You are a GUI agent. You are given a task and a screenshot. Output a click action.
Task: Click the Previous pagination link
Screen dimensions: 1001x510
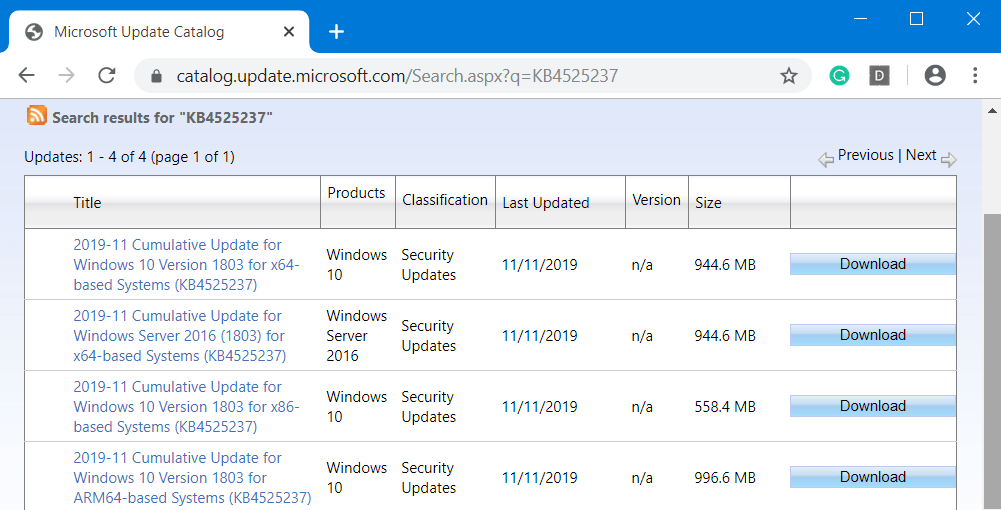[x=866, y=155]
